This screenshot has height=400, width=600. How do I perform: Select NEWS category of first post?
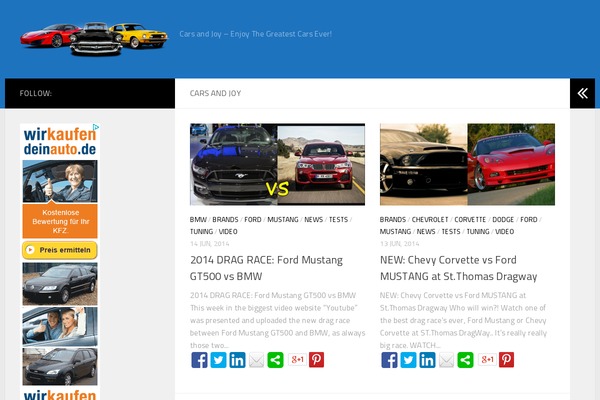pyautogui.click(x=314, y=220)
